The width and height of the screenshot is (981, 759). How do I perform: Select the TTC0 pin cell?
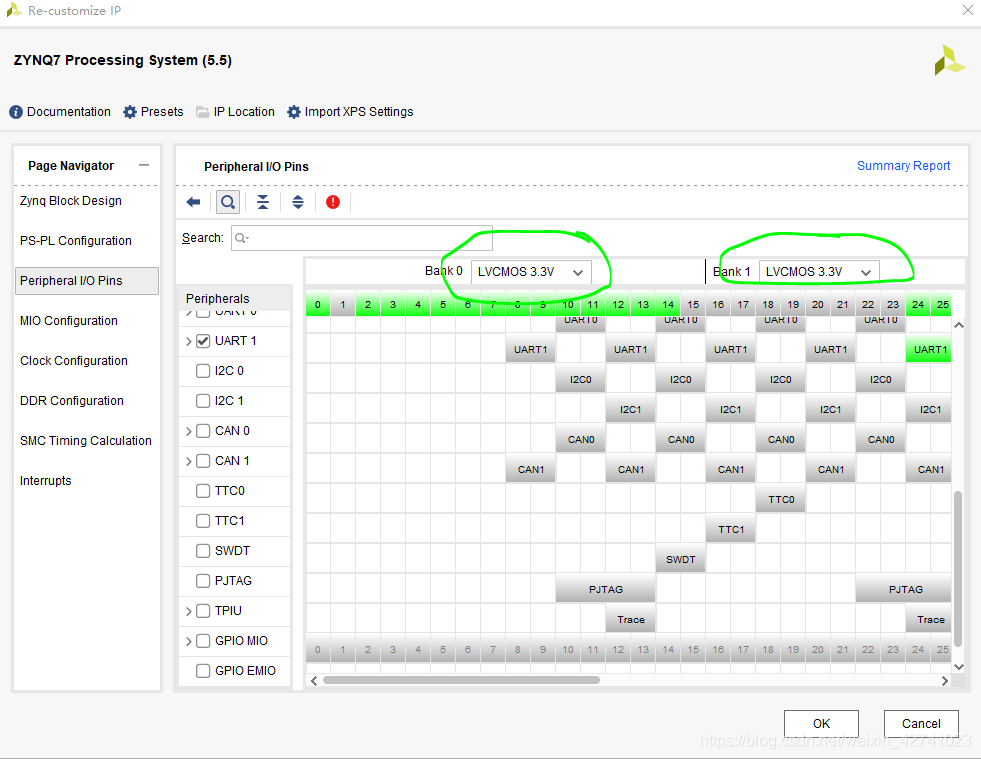click(x=781, y=499)
